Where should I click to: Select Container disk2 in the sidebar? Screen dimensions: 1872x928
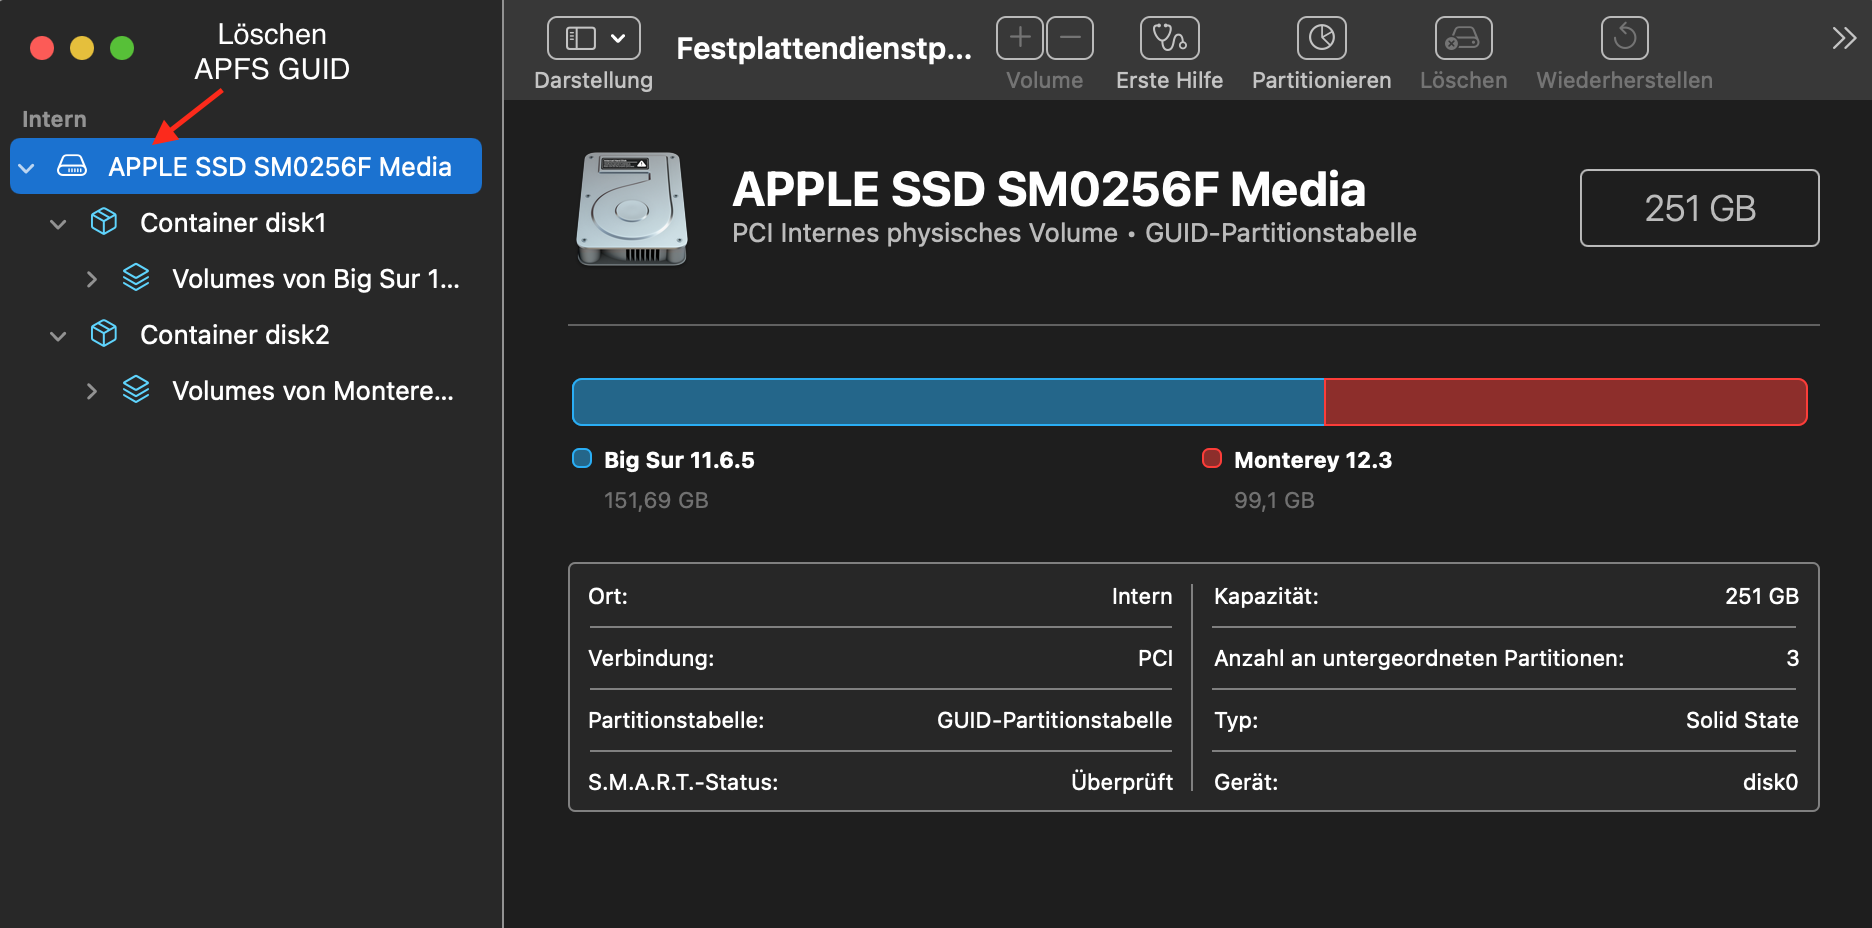235,335
